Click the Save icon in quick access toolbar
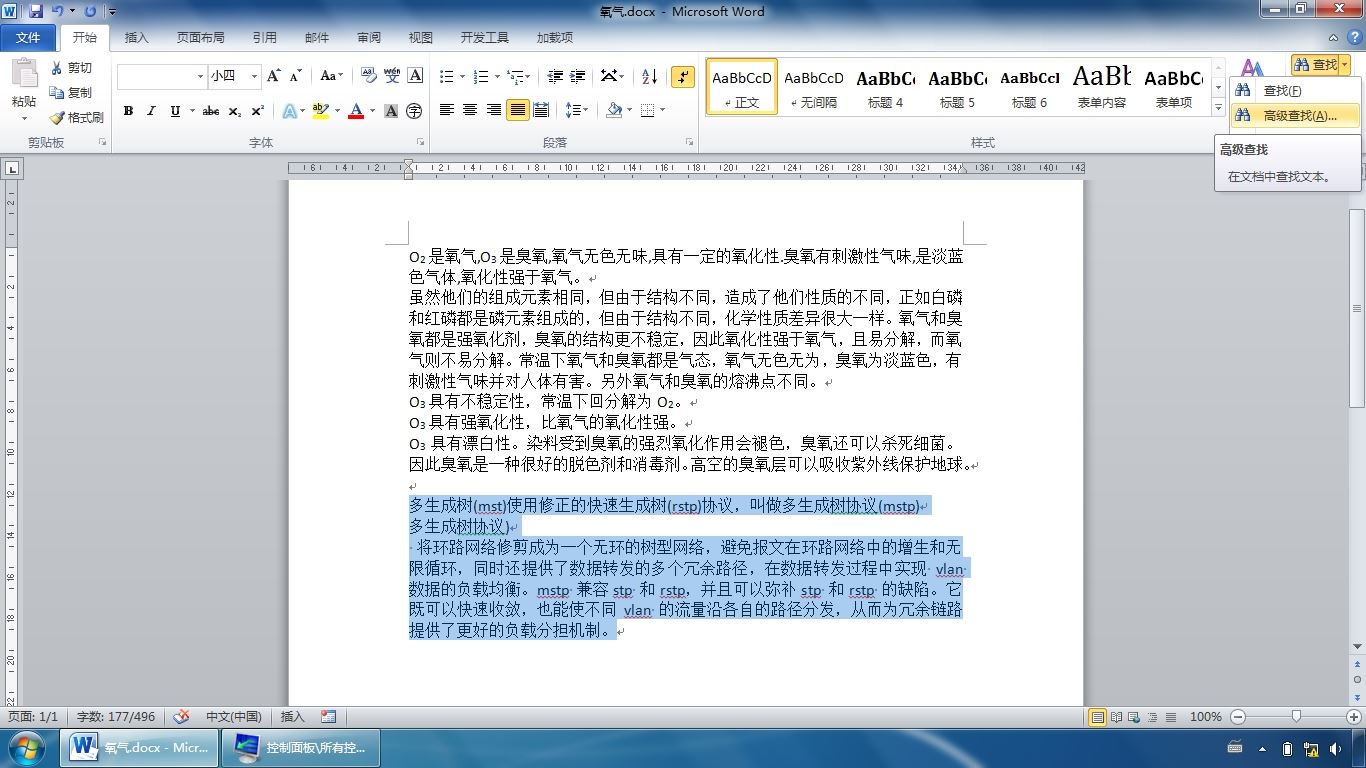 pos(36,11)
